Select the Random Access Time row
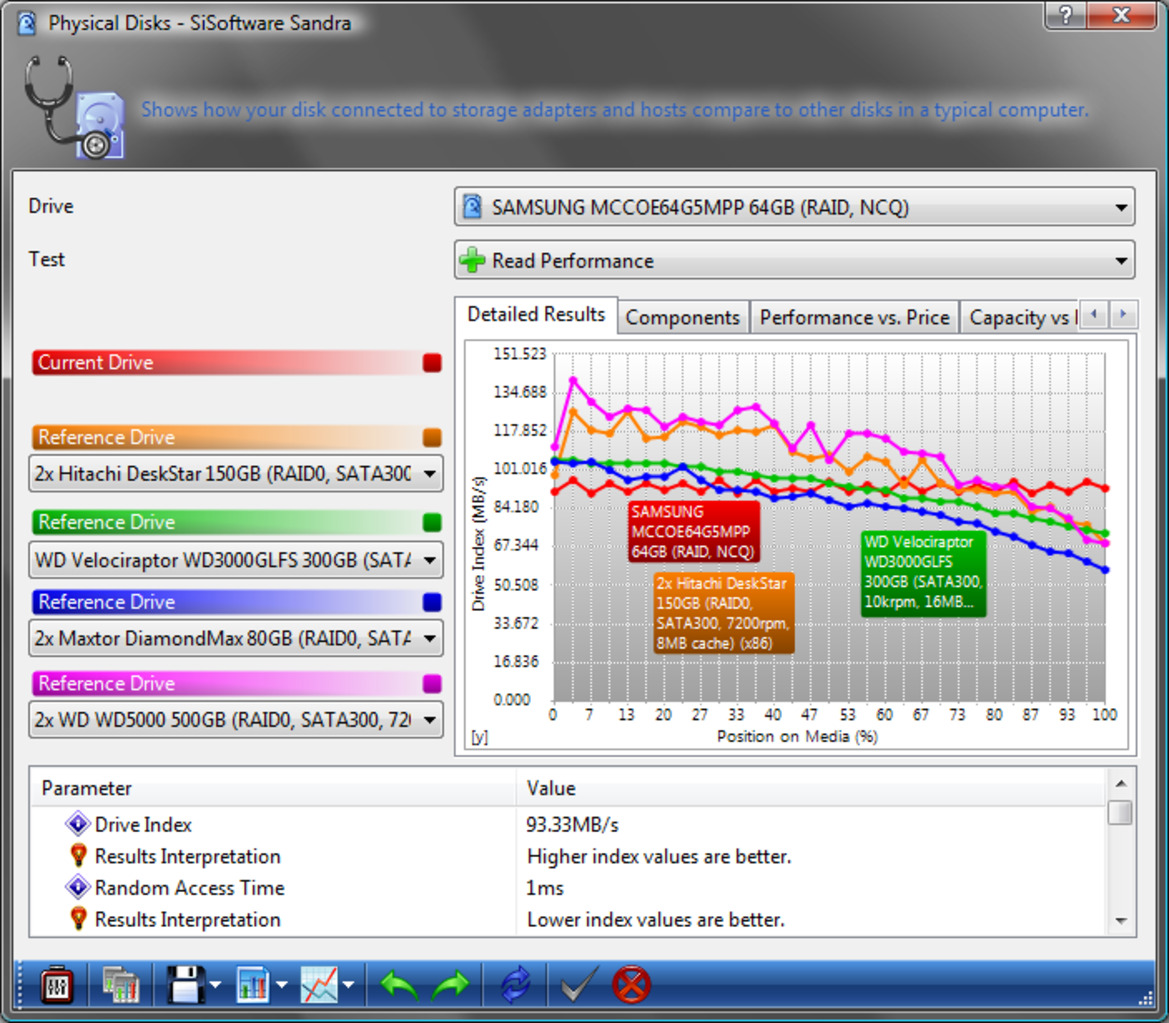The height and width of the screenshot is (1023, 1169). (x=568, y=887)
